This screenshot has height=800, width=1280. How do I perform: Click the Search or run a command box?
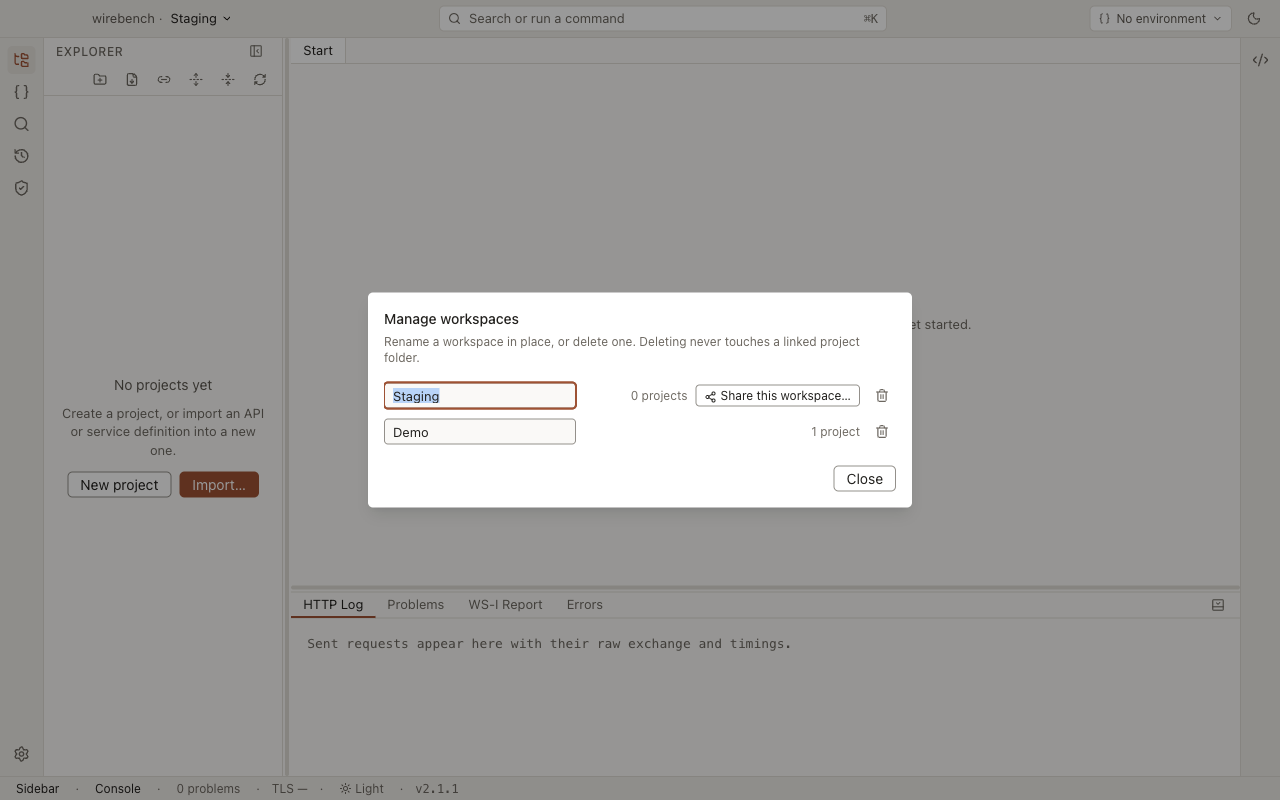pos(663,18)
